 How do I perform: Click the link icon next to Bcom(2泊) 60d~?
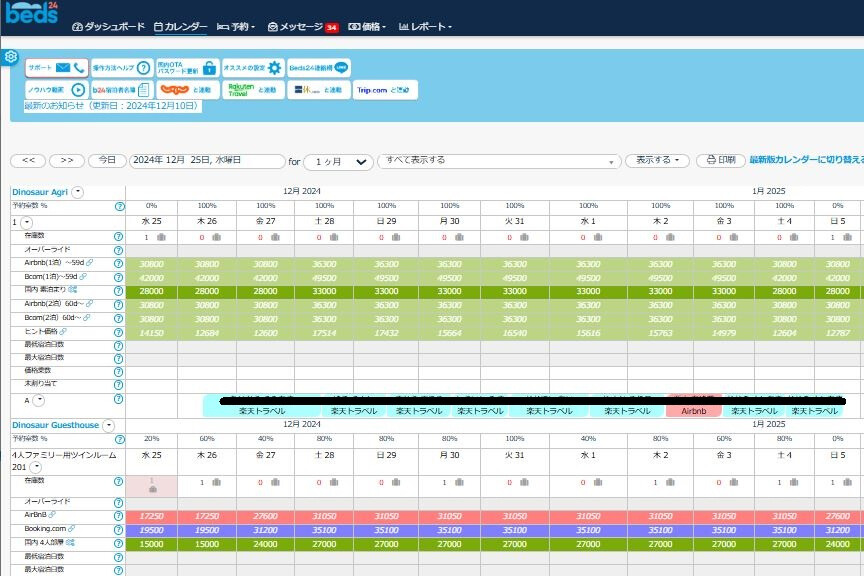pyautogui.click(x=87, y=317)
